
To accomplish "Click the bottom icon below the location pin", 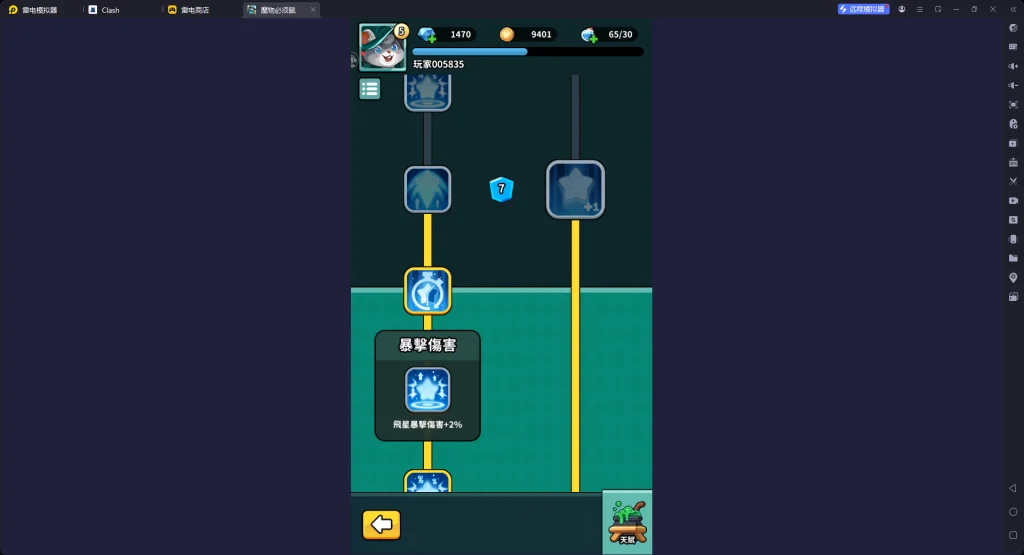I will 1013,297.
